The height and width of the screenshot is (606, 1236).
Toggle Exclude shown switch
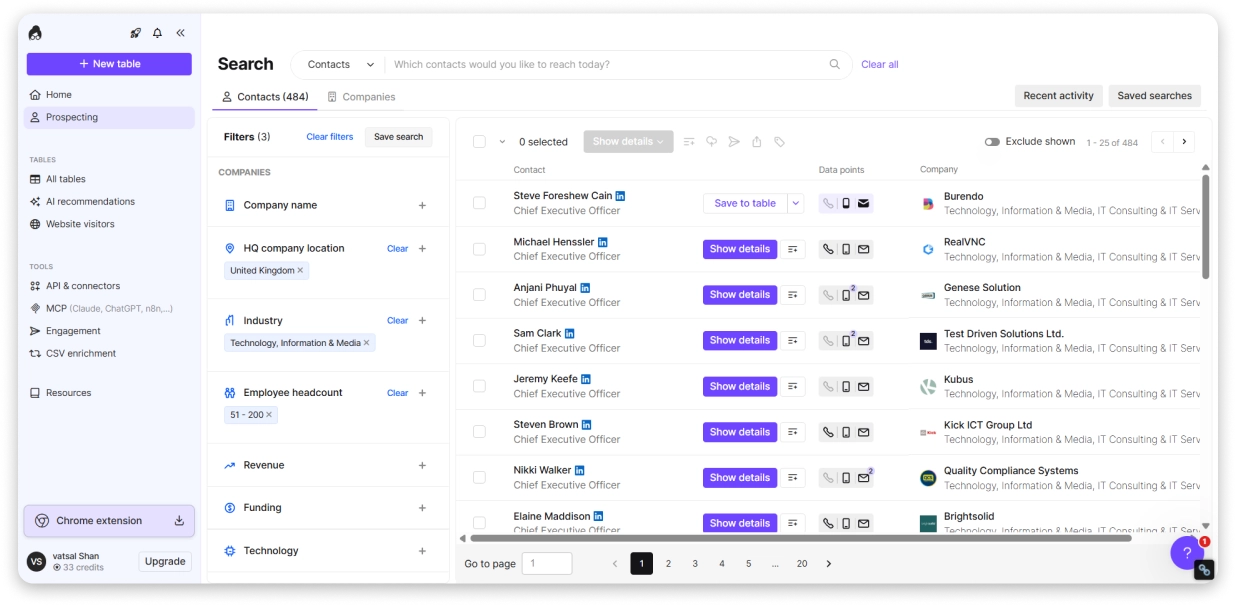tap(992, 142)
